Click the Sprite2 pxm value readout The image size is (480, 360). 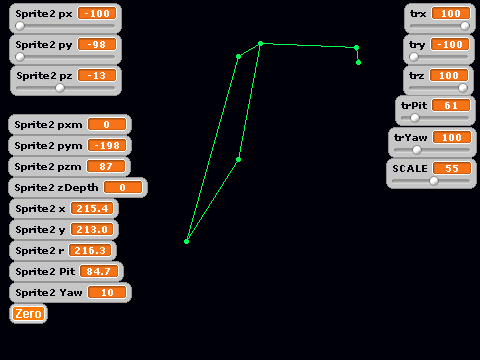tap(107, 125)
